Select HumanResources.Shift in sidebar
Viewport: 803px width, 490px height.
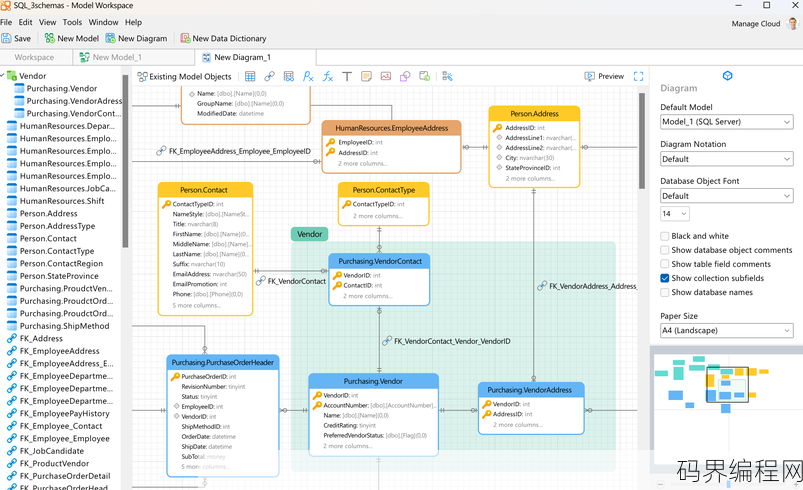pyautogui.click(x=62, y=201)
